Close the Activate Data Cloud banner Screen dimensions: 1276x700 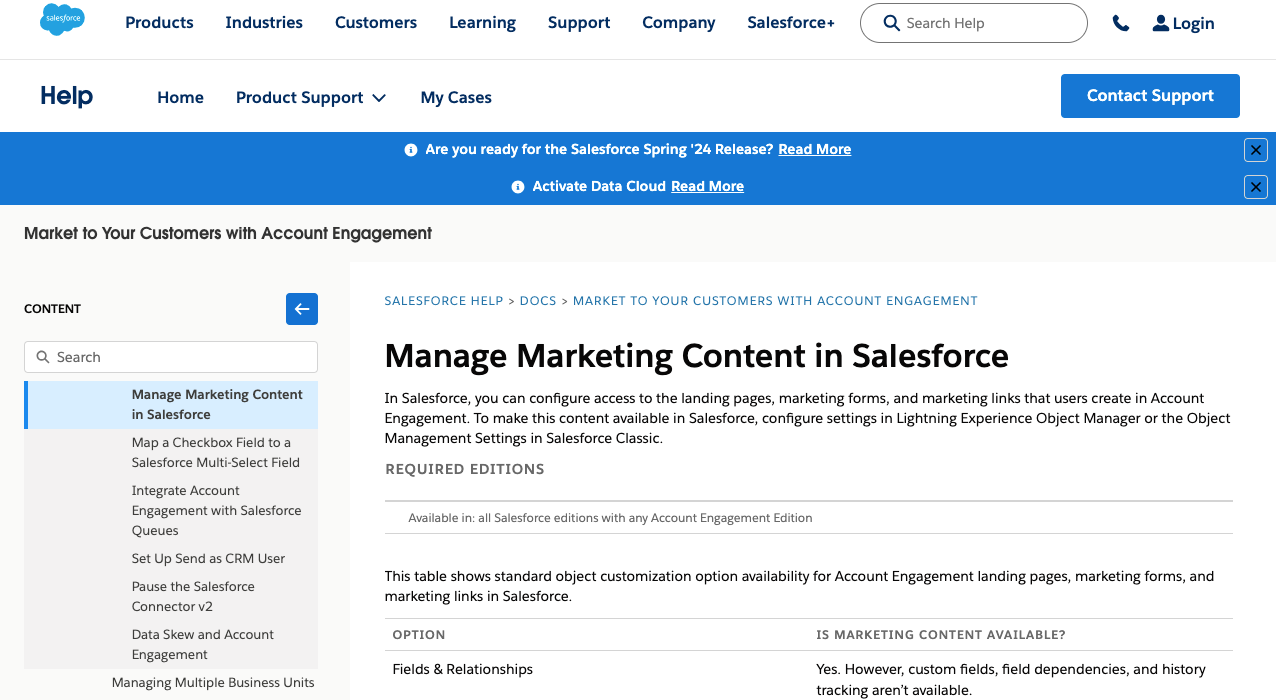[1256, 187]
